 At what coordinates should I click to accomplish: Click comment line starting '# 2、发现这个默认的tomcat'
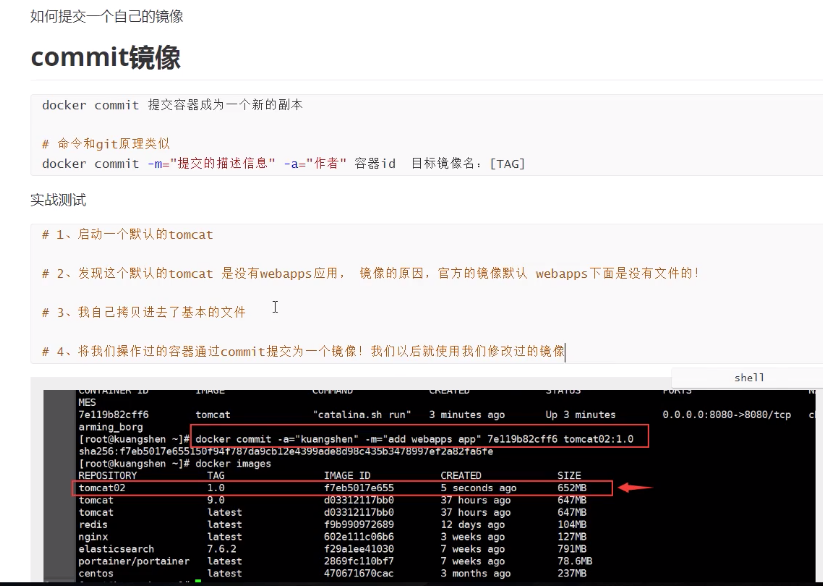point(371,273)
